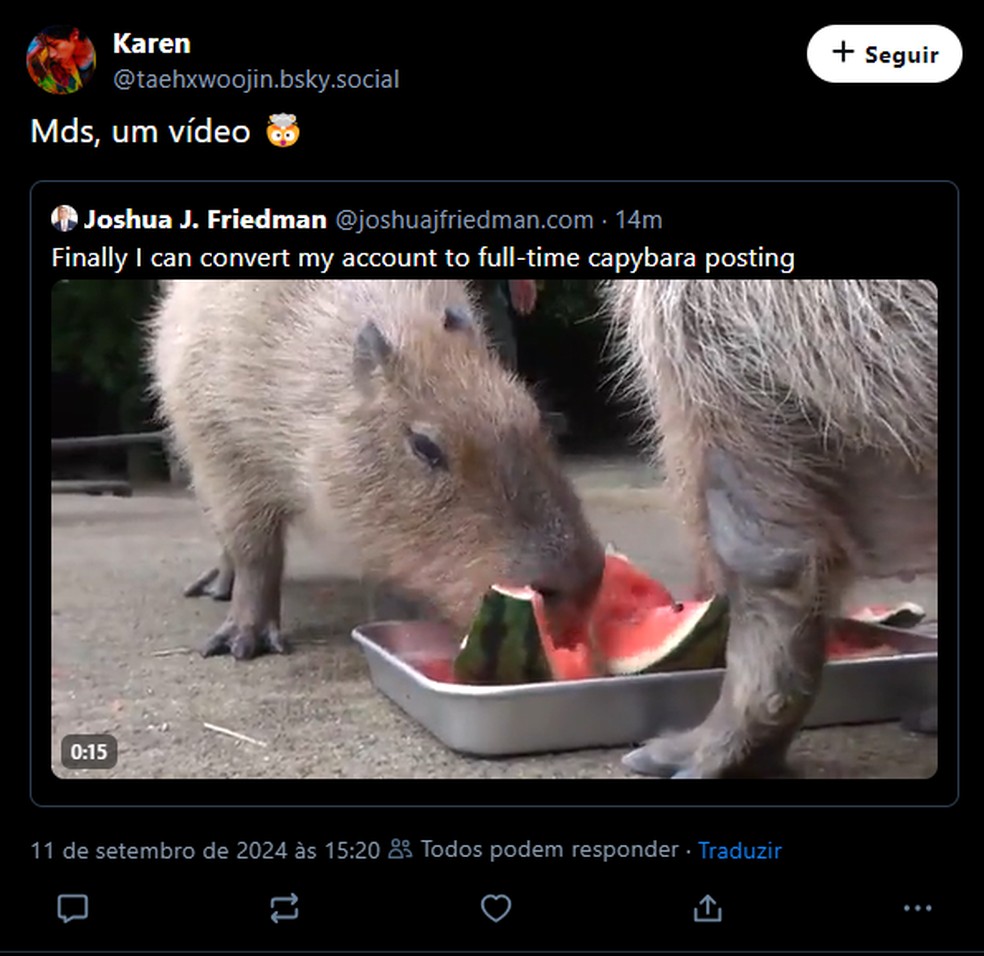Click the Traduzir link
Viewport: 984px width, 956px height.
click(740, 850)
